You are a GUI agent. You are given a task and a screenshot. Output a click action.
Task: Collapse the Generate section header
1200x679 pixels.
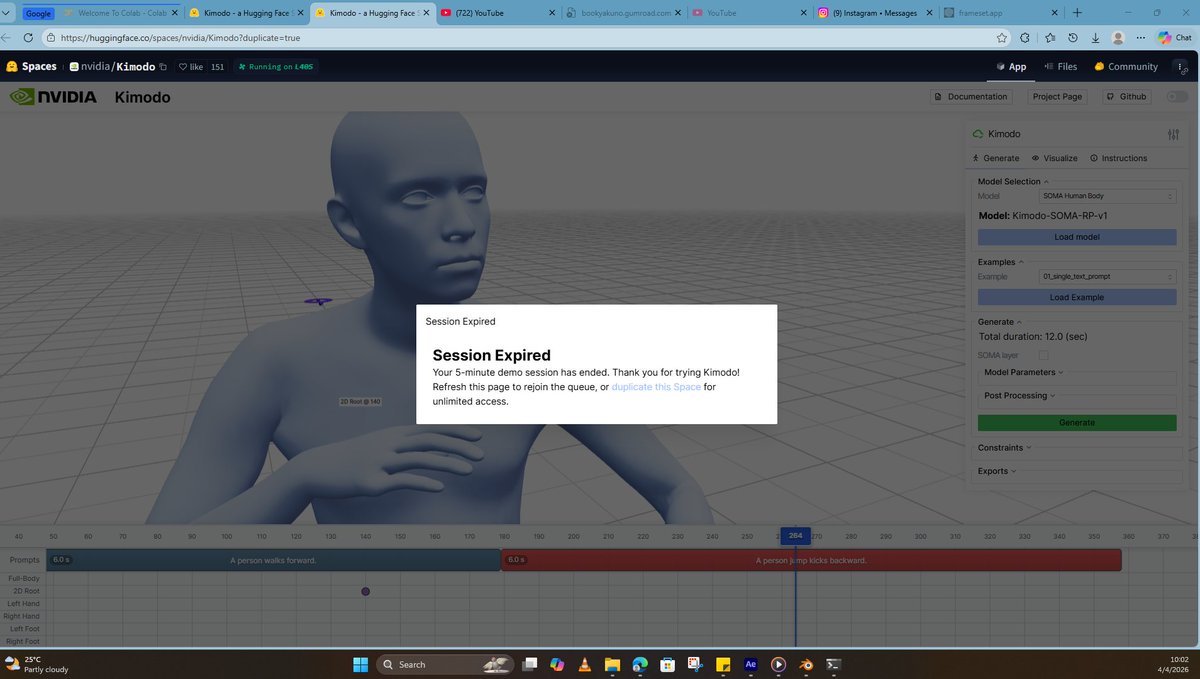tap(999, 322)
